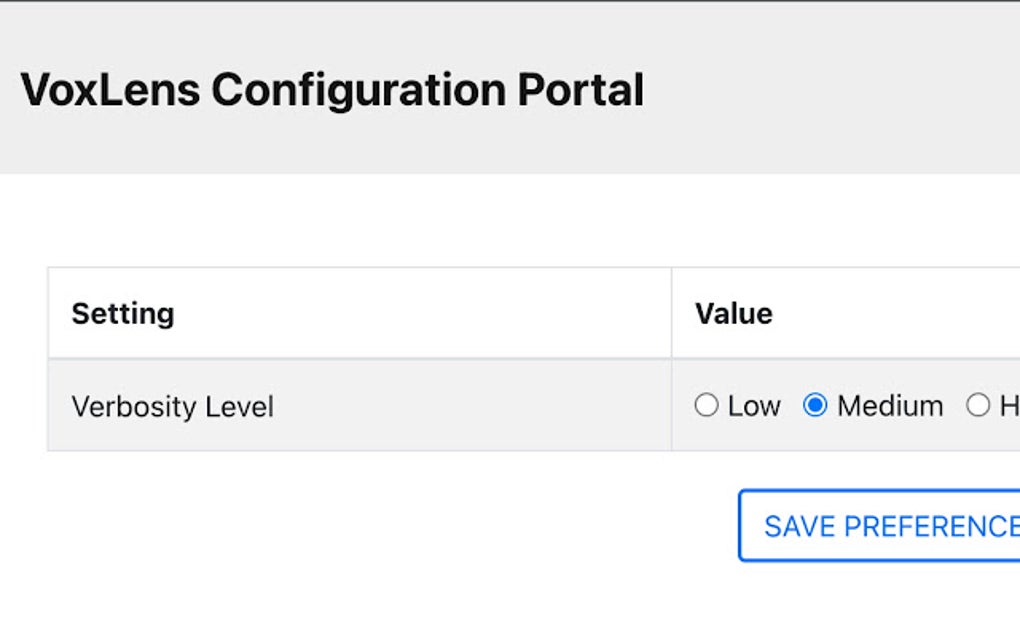
Task: Click the partially visible High option label
Action: (x=1009, y=406)
